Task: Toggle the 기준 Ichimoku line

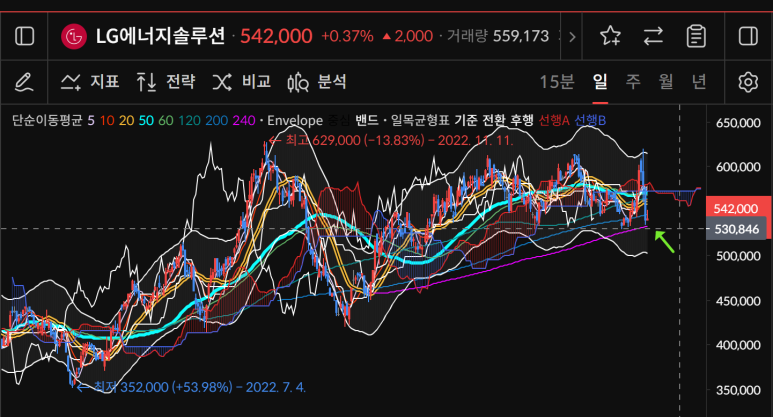Action: (x=465, y=120)
